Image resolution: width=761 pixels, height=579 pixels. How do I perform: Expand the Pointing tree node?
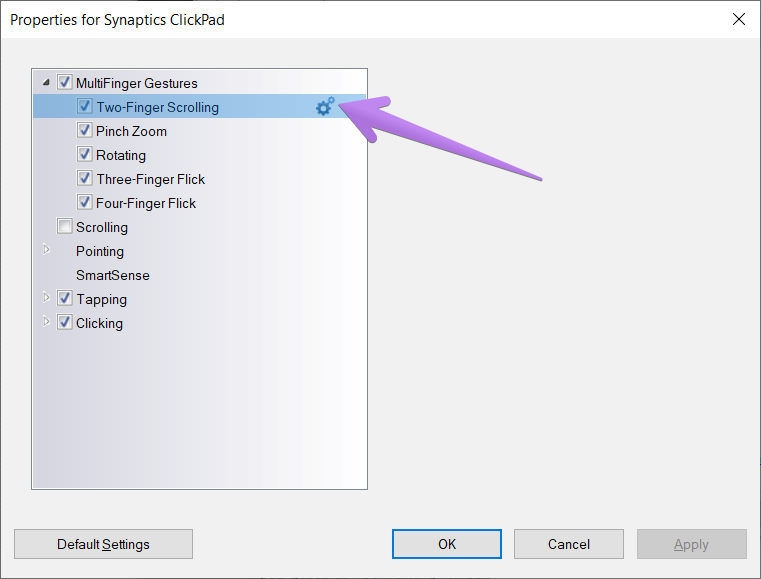46,251
